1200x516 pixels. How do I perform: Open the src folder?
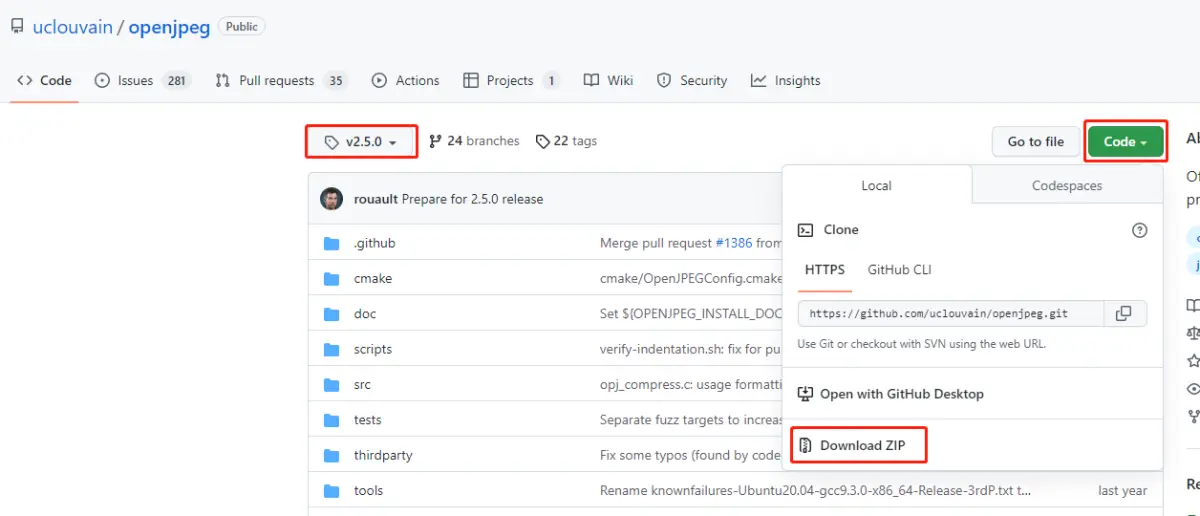click(362, 385)
